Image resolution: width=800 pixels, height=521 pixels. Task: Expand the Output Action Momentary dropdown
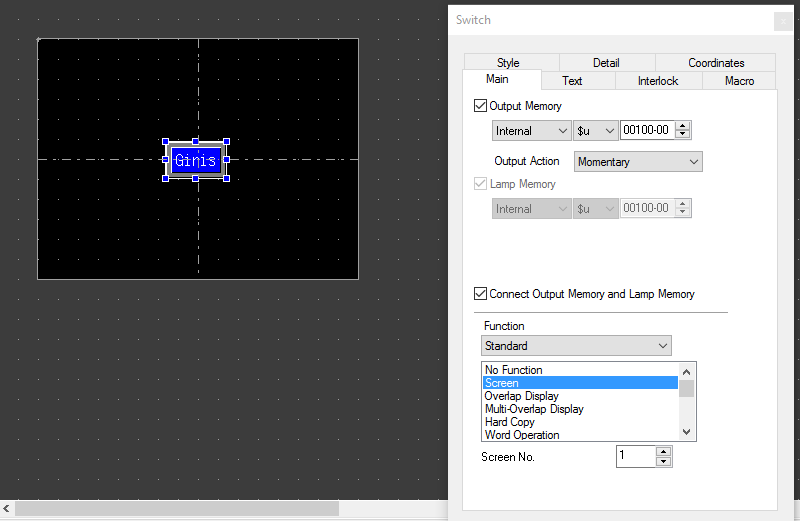pyautogui.click(x=639, y=162)
